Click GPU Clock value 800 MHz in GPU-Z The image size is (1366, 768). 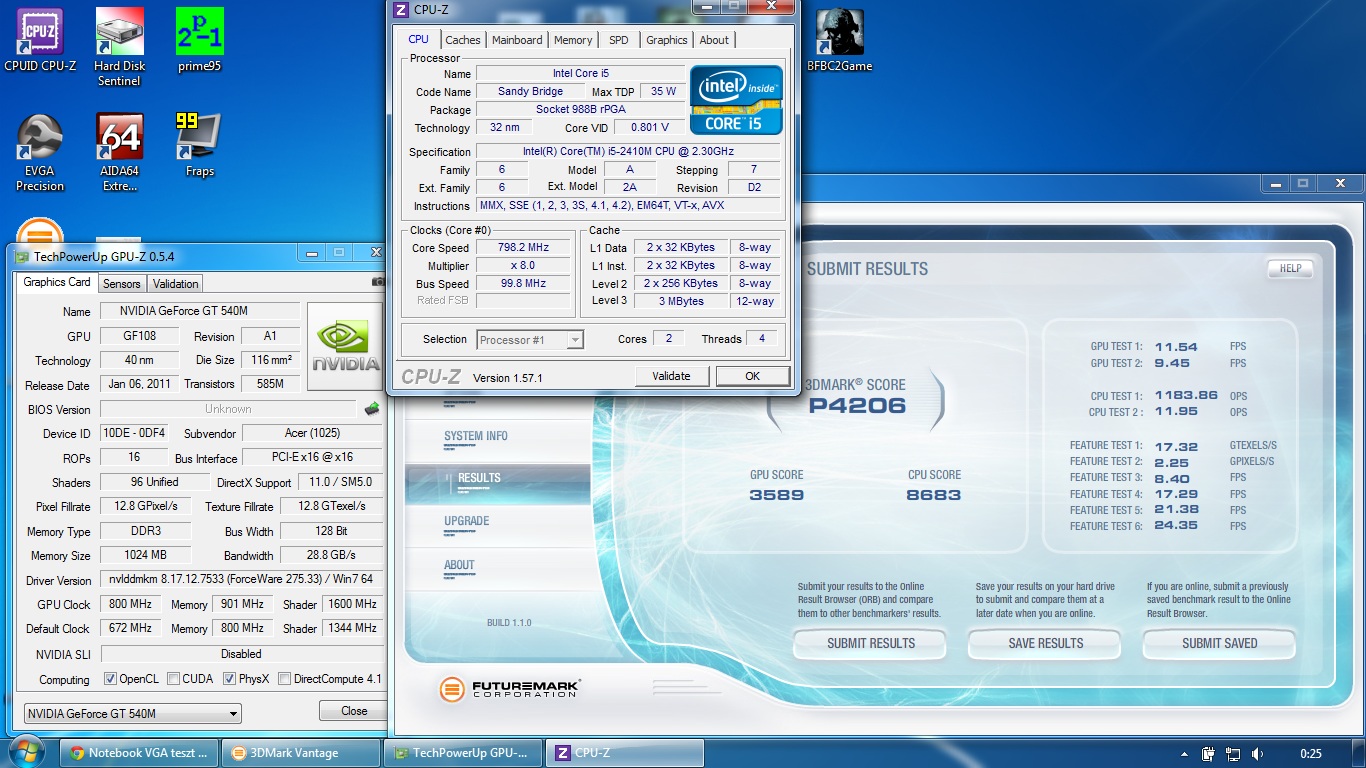(x=131, y=604)
